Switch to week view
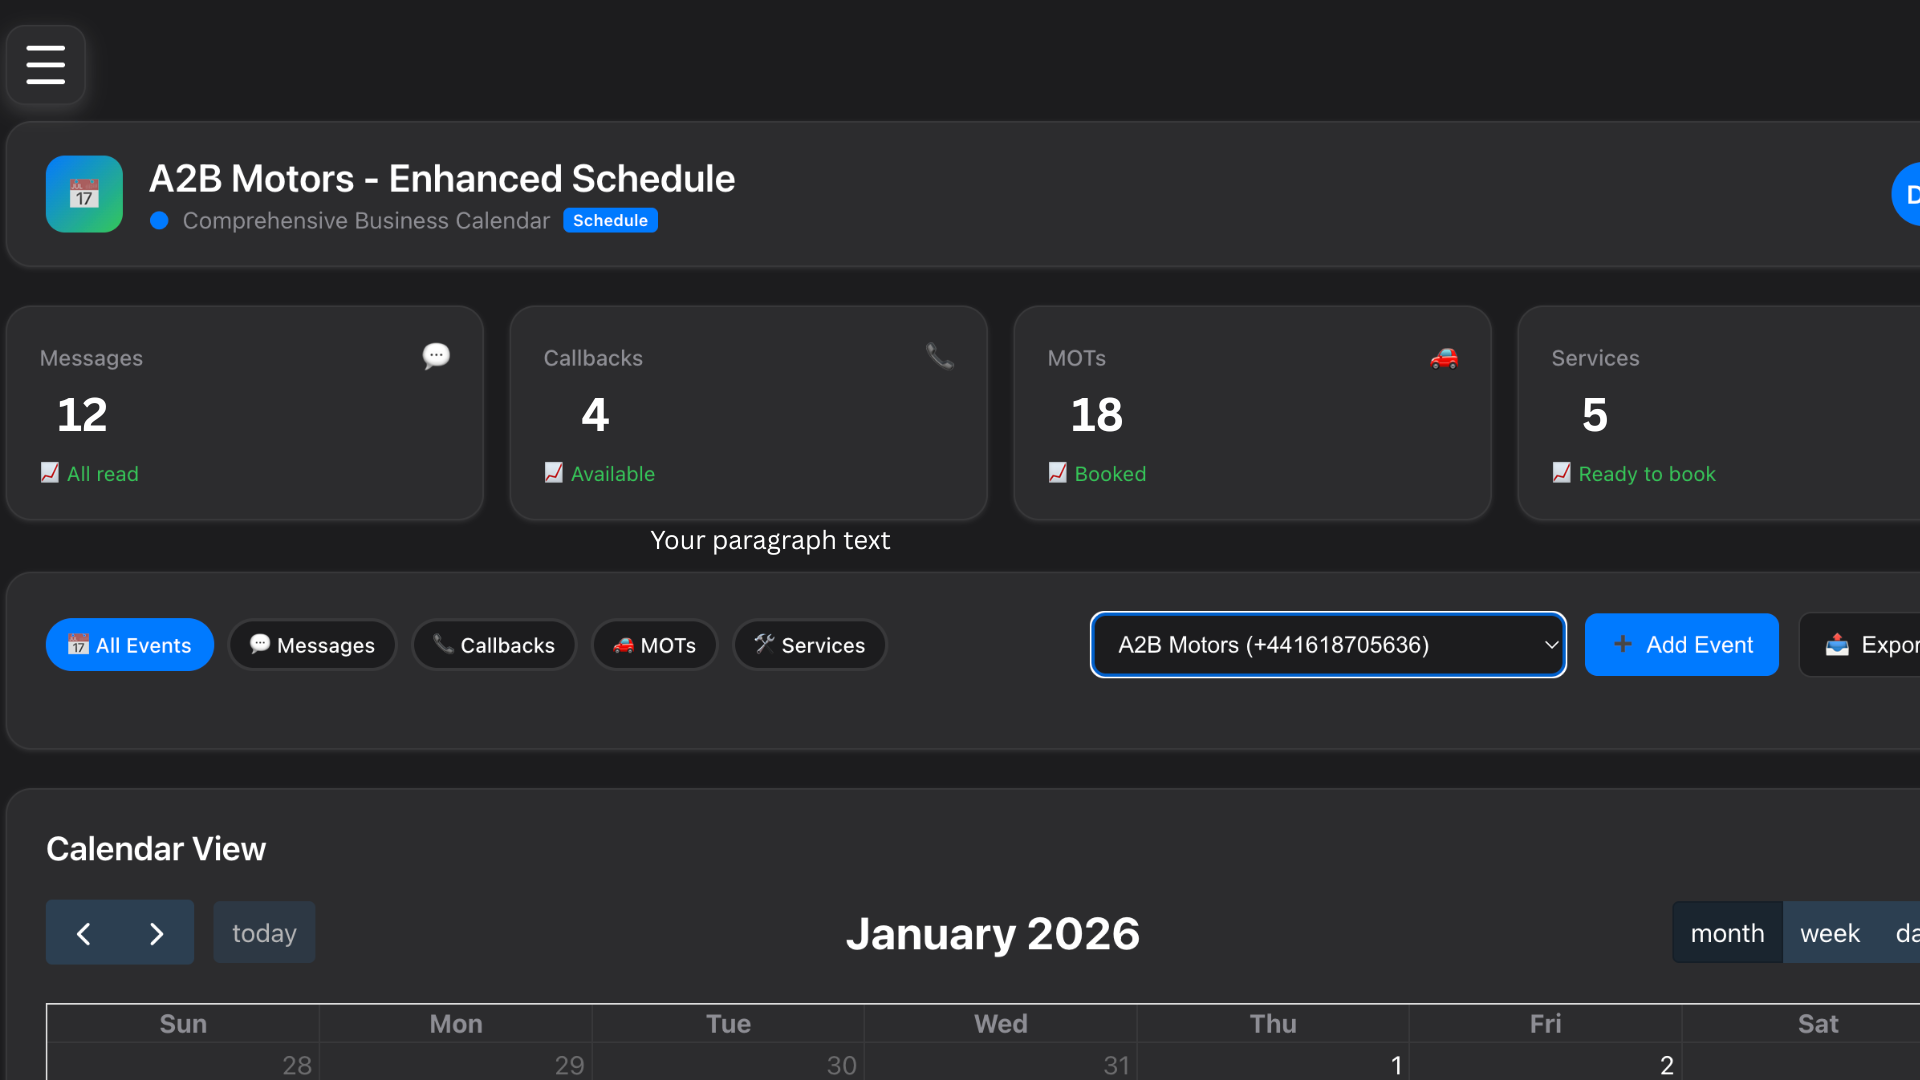Viewport: 1920px width, 1080px height. (x=1830, y=932)
